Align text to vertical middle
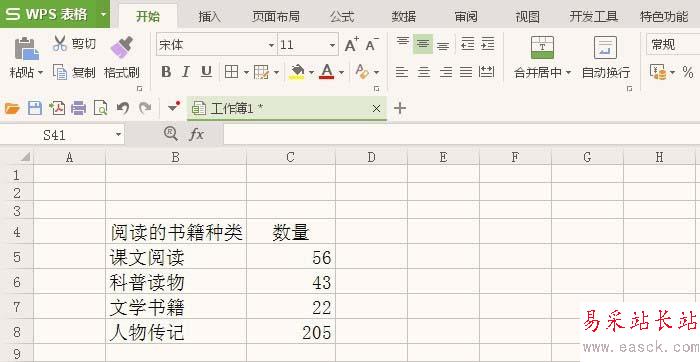Viewport: 700px width, 362px height. (x=423, y=44)
